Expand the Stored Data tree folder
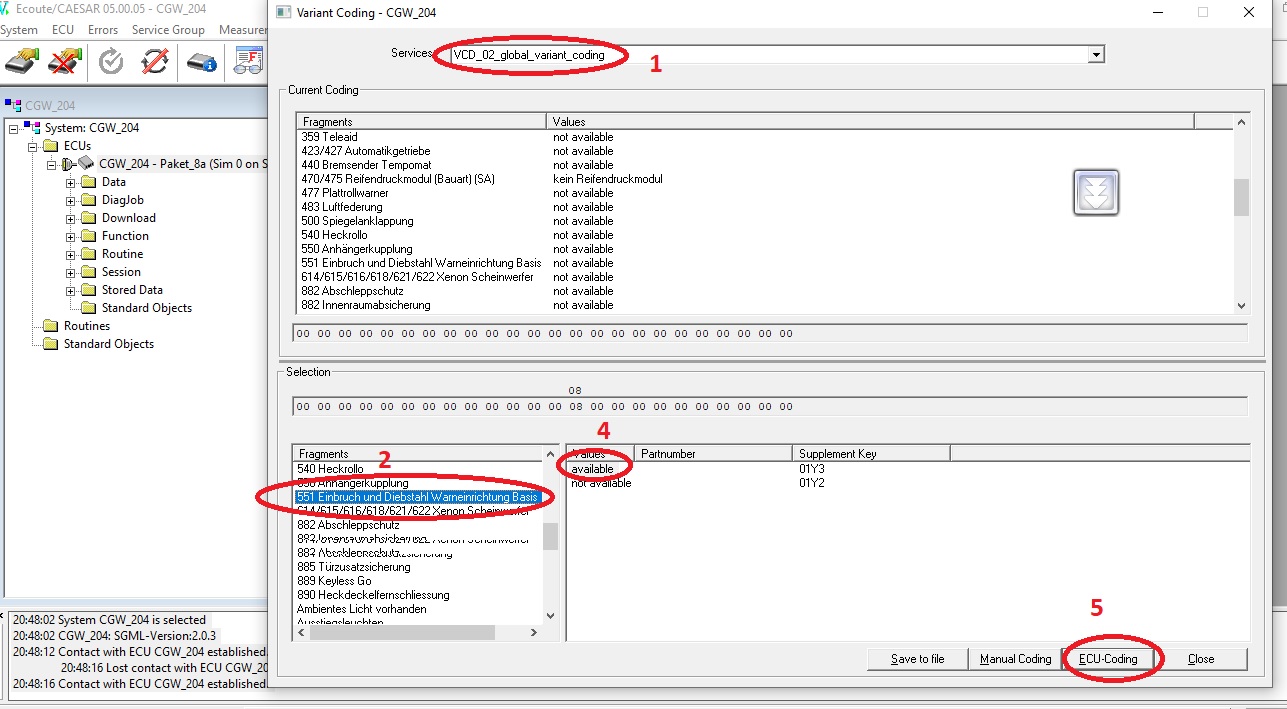 [x=72, y=290]
